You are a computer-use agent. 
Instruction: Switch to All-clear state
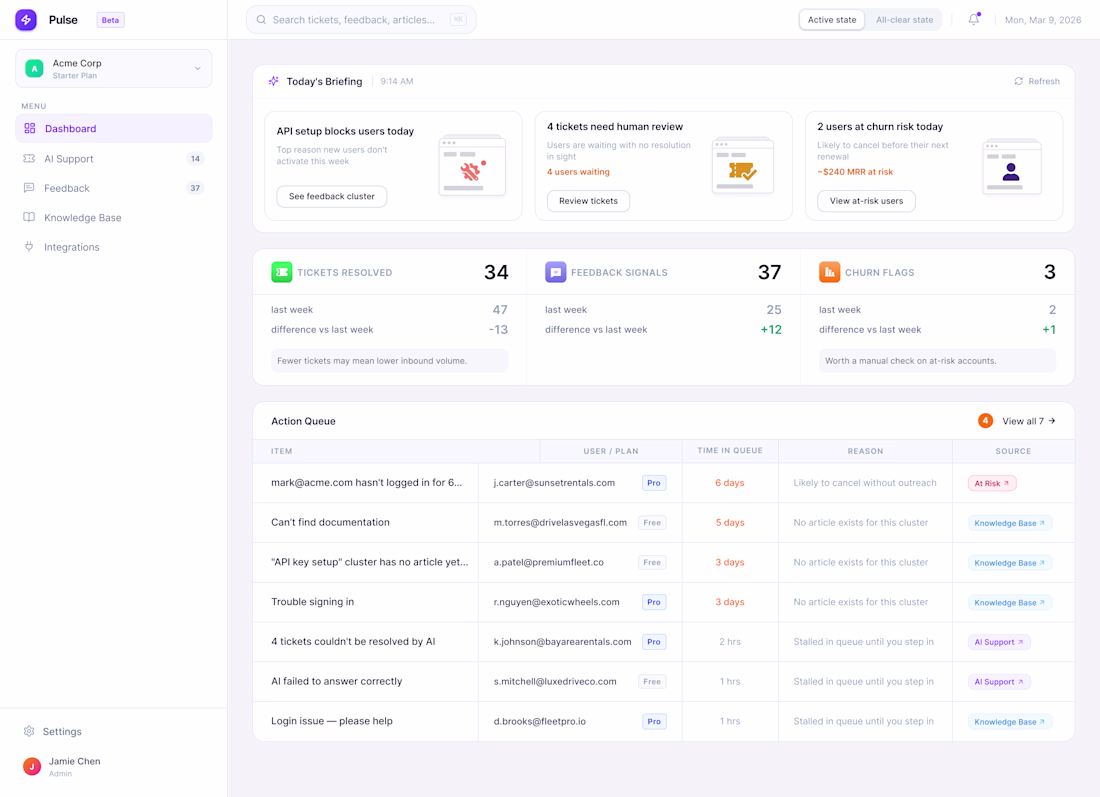[x=904, y=20]
